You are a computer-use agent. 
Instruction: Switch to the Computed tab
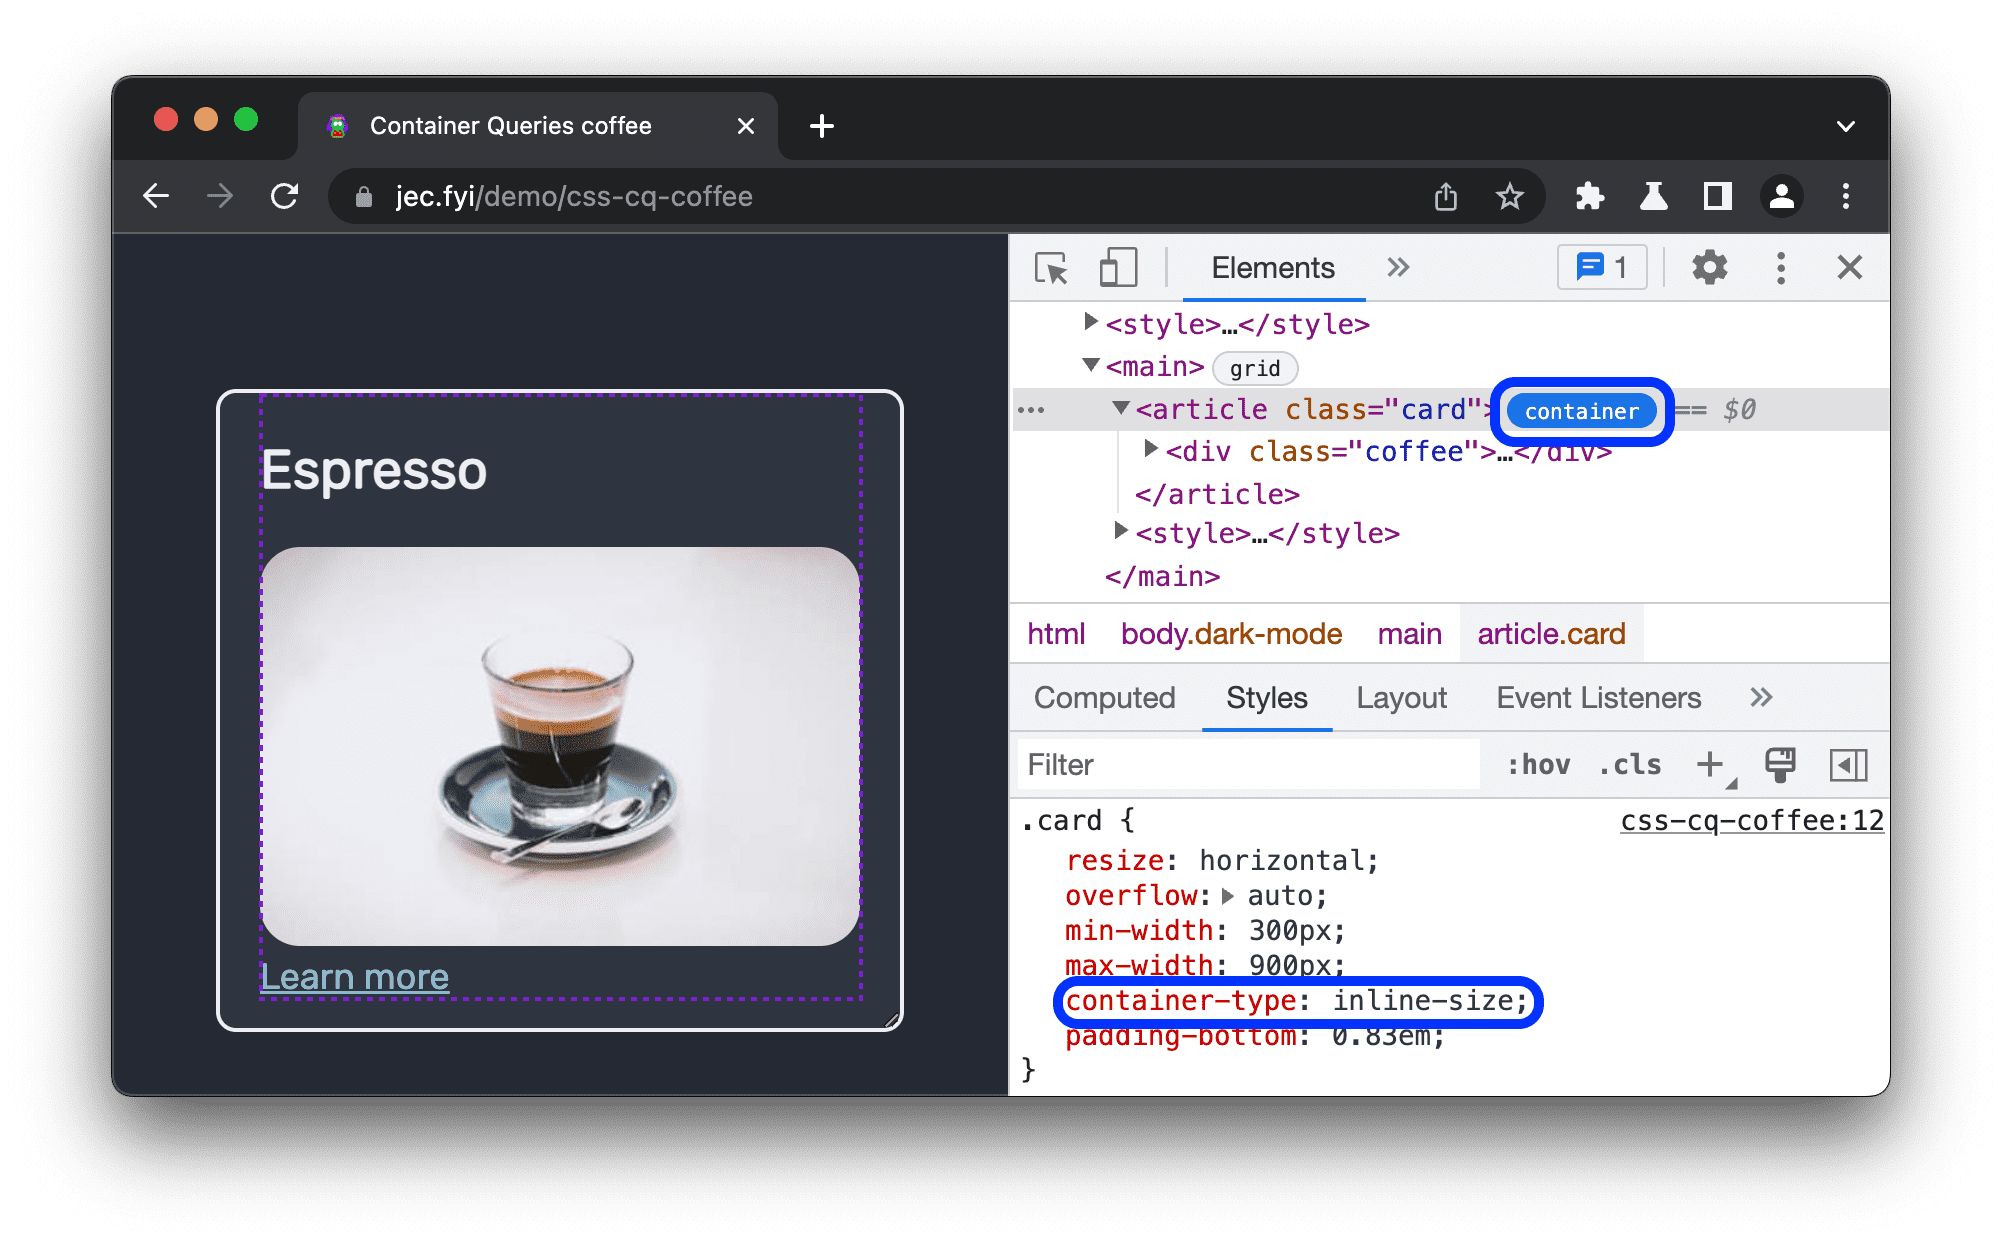click(x=1101, y=699)
